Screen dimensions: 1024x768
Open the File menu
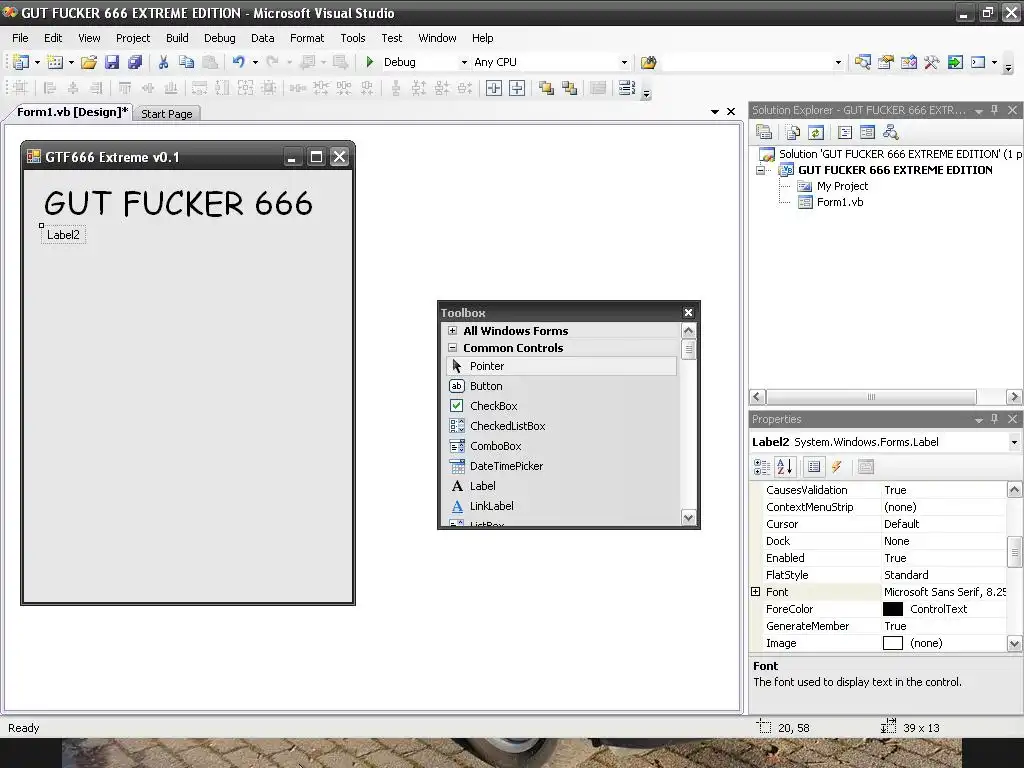click(x=20, y=38)
